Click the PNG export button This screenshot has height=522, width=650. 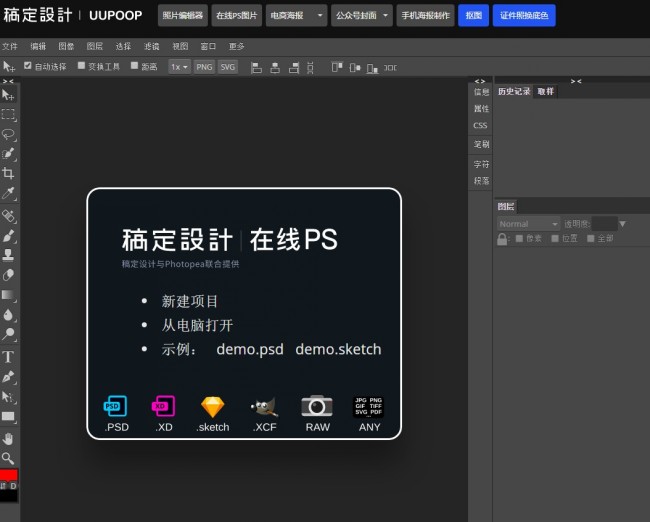(204, 67)
